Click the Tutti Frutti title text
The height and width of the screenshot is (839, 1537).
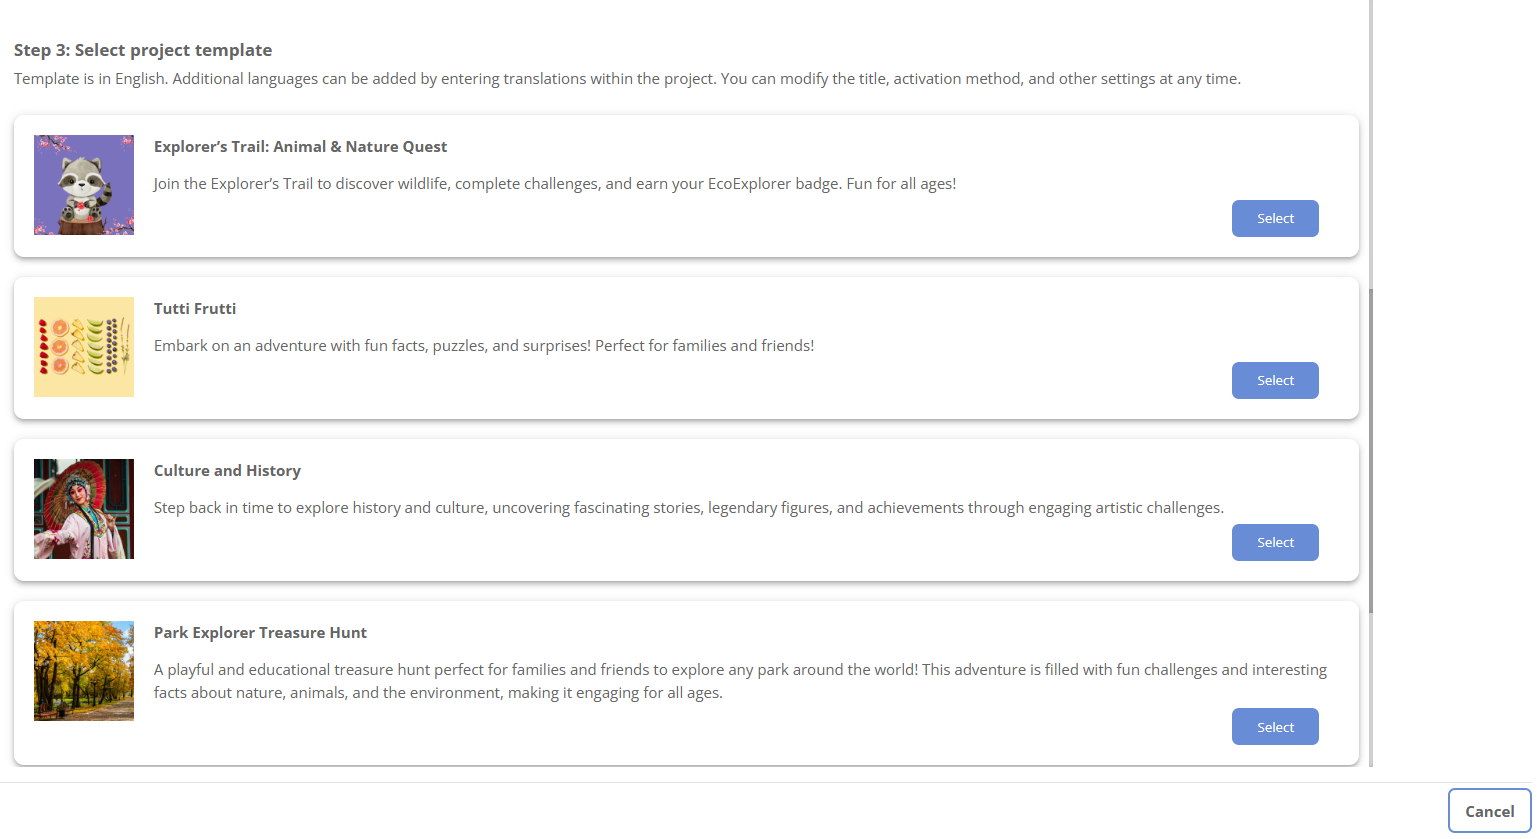coord(195,309)
